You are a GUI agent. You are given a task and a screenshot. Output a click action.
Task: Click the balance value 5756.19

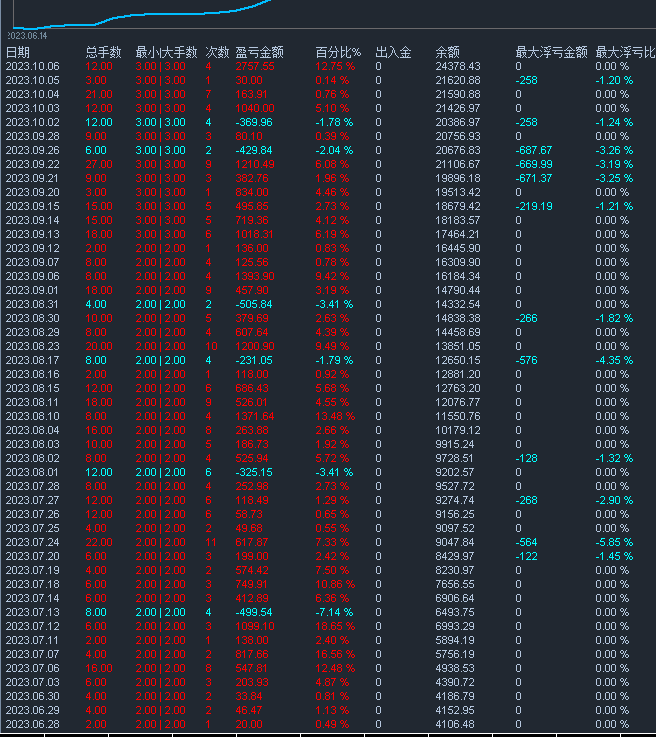[455, 654]
